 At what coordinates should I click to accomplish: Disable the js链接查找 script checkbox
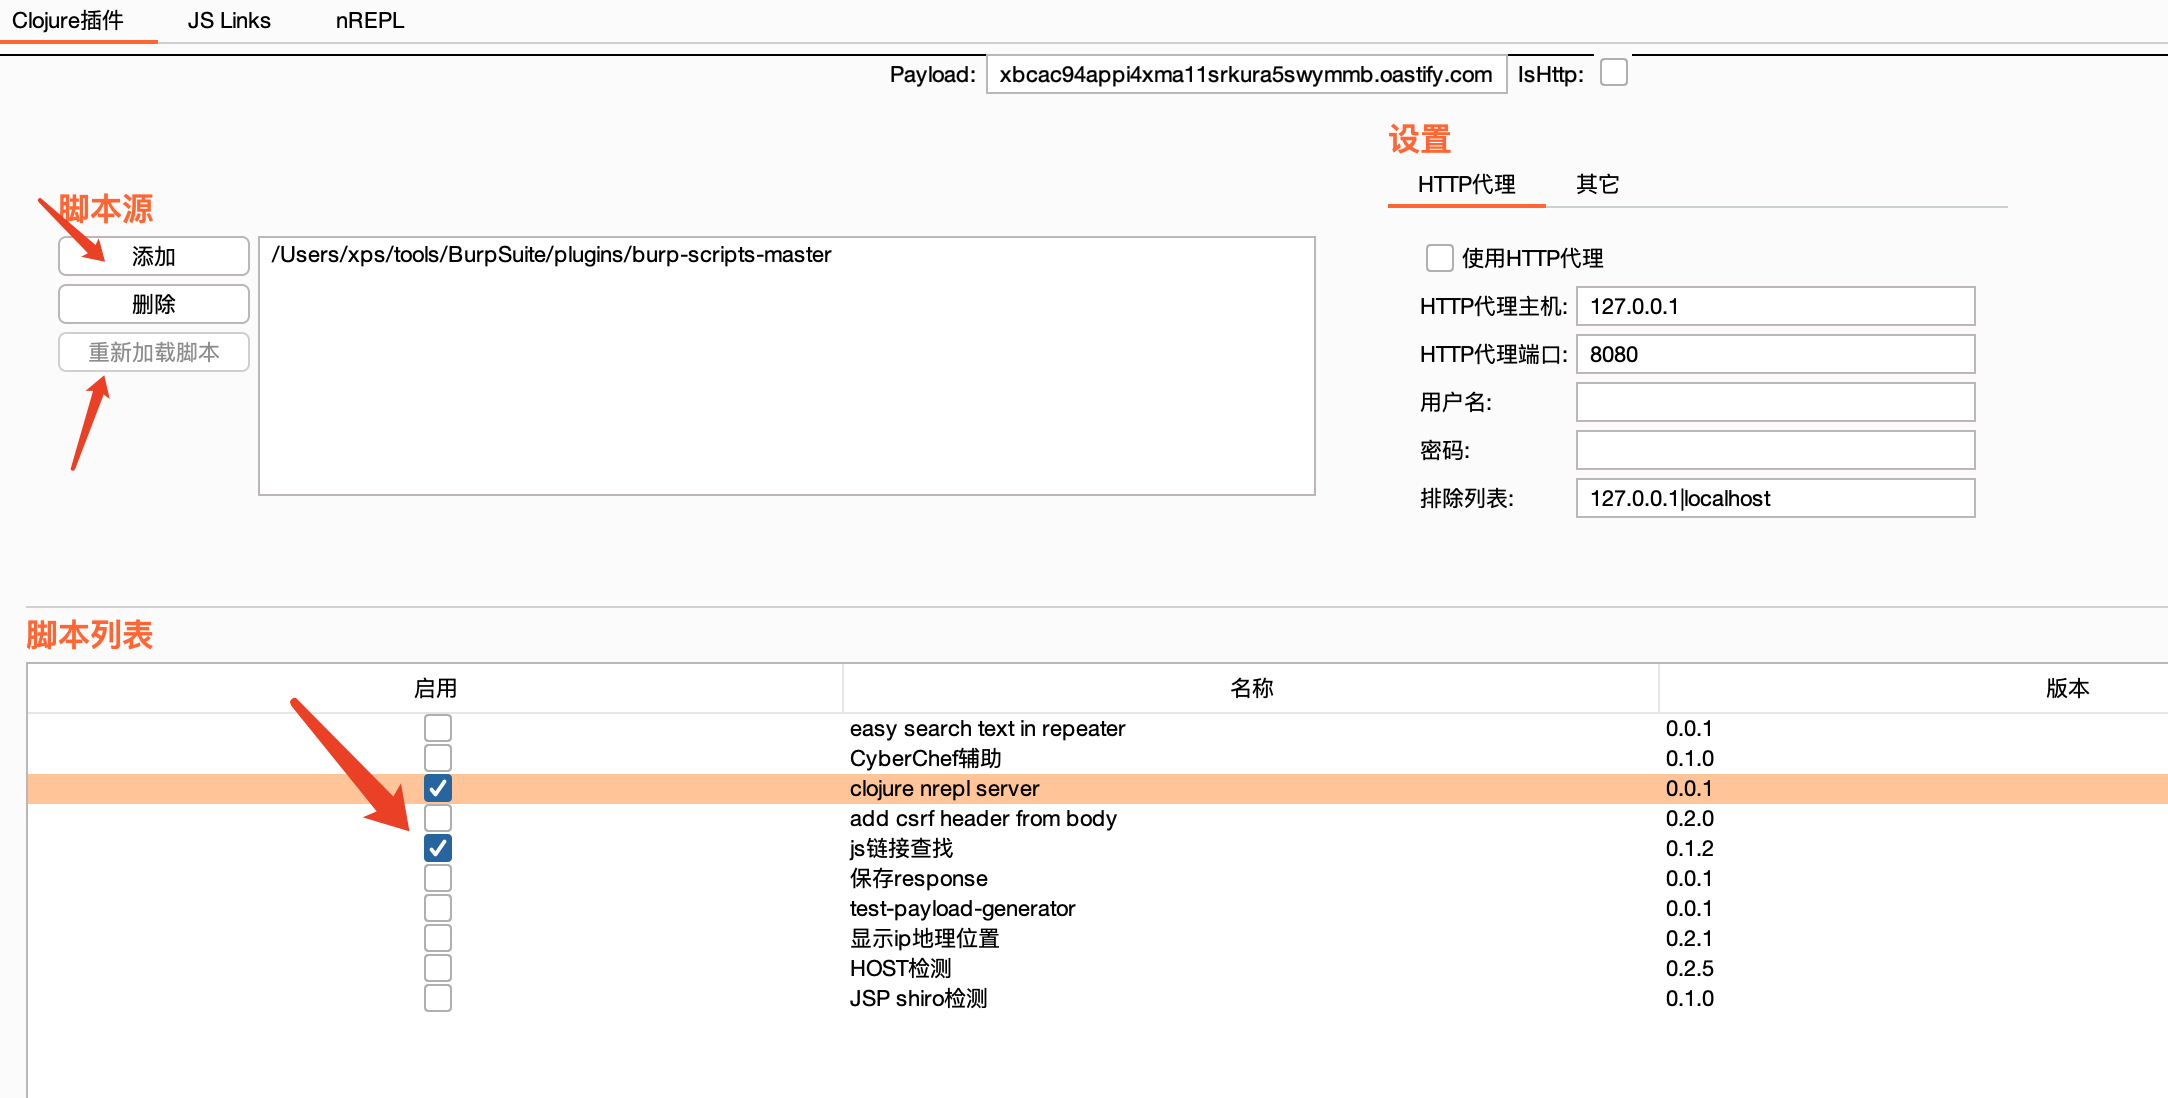437,848
